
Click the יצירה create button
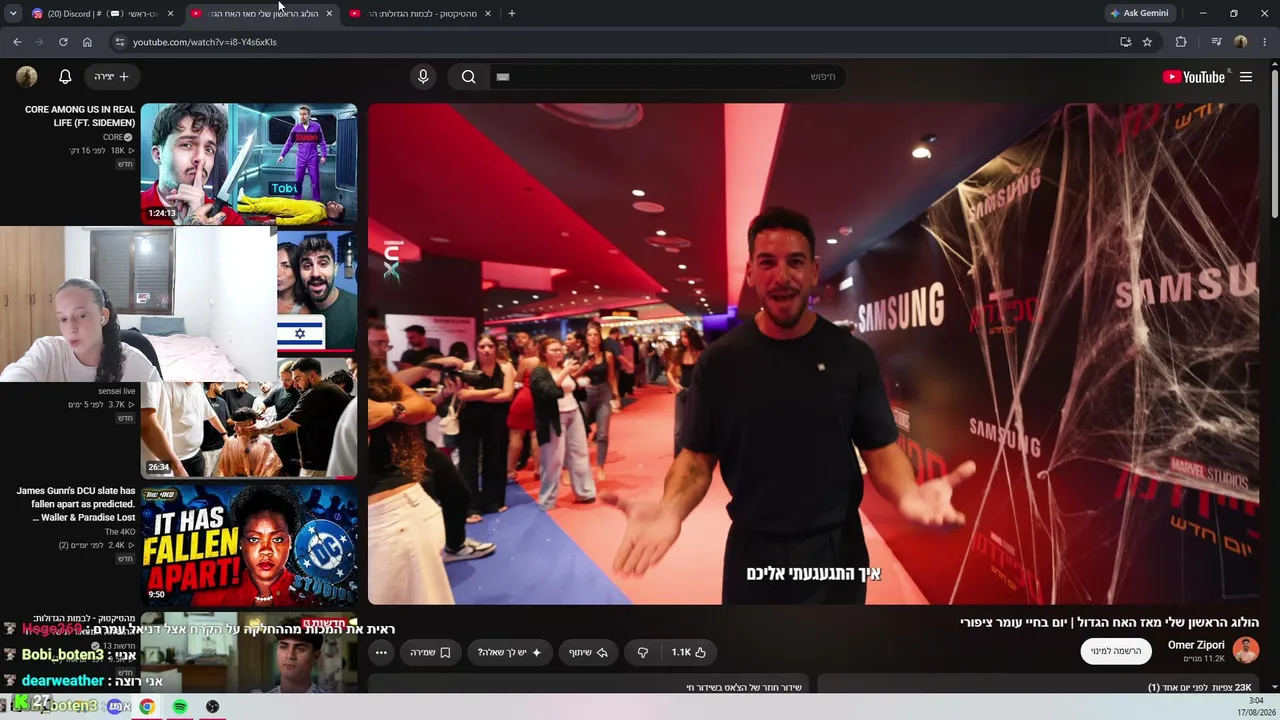point(112,76)
